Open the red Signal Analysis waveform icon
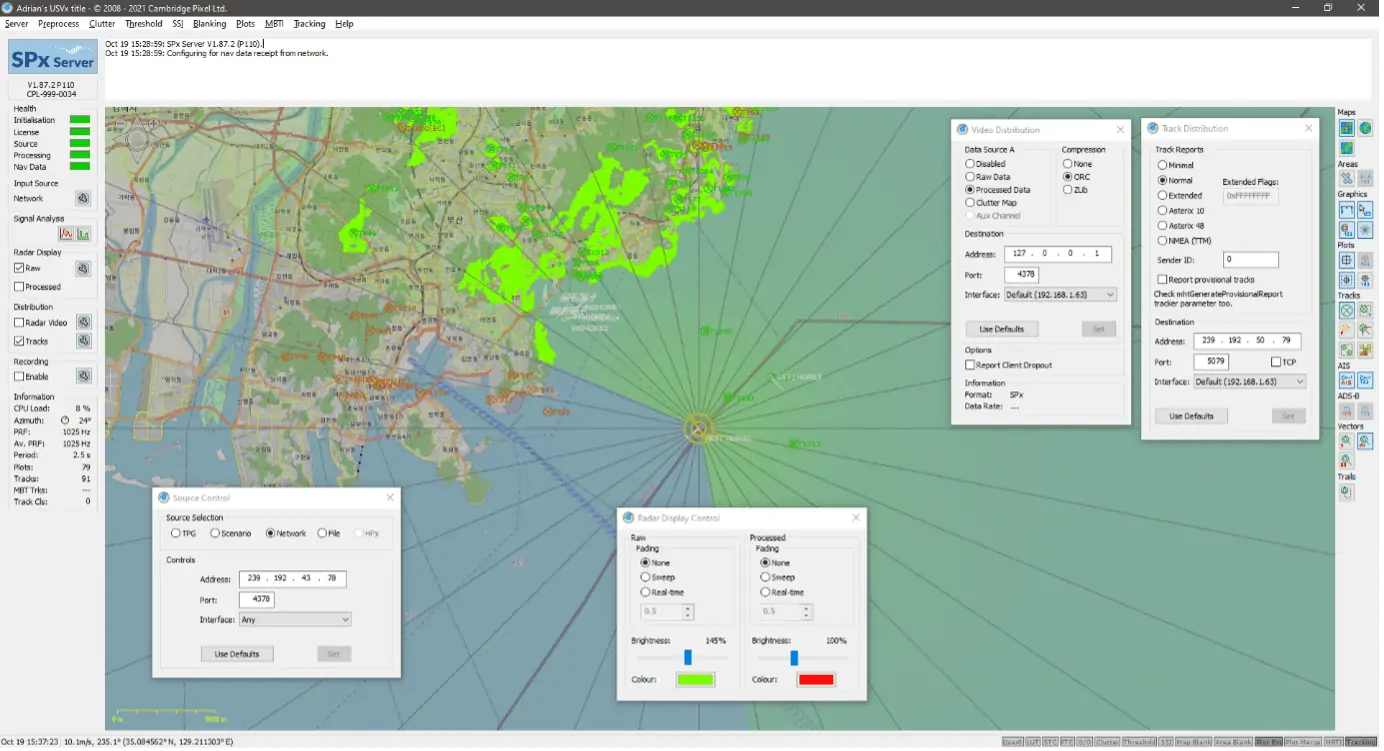1384x751 pixels. [66, 234]
